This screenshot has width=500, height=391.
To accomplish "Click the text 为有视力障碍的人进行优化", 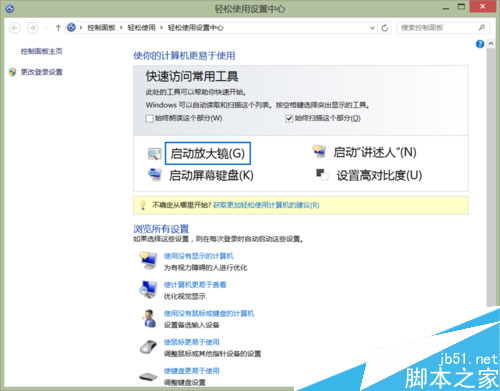I will pyautogui.click(x=206, y=268).
